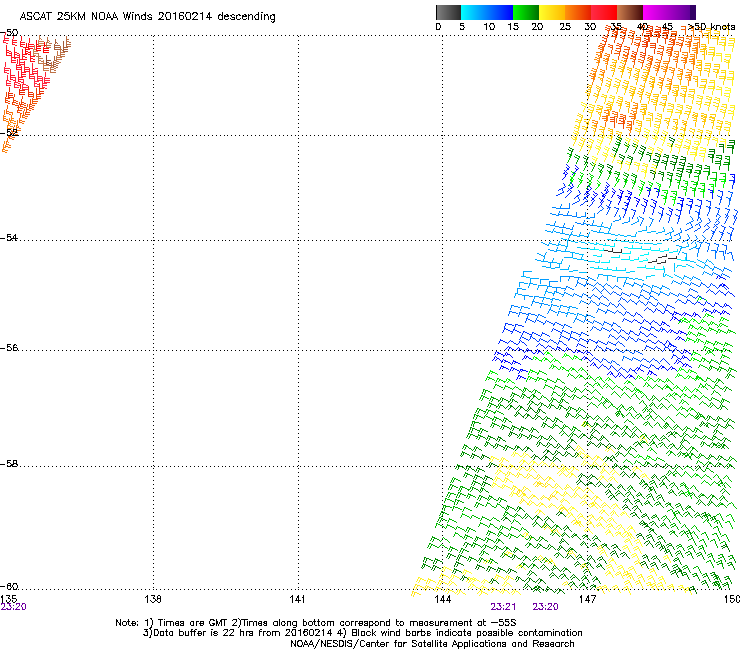
Task: Click the purple 23:21 time stamp
Action: (x=503, y=607)
